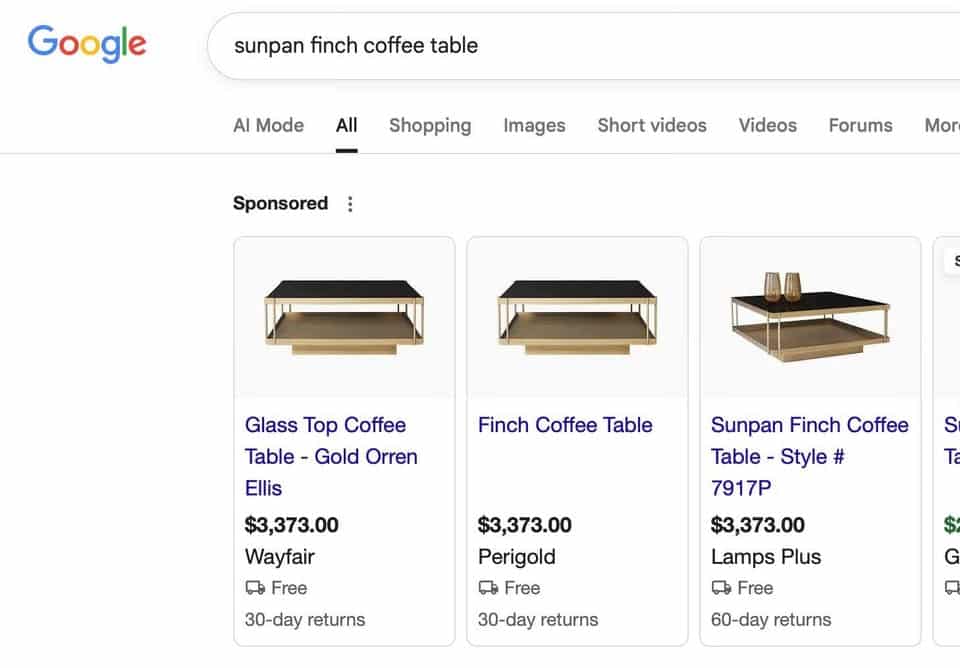Select the Shopping tab
Screen dimensions: 960x668
click(x=430, y=125)
